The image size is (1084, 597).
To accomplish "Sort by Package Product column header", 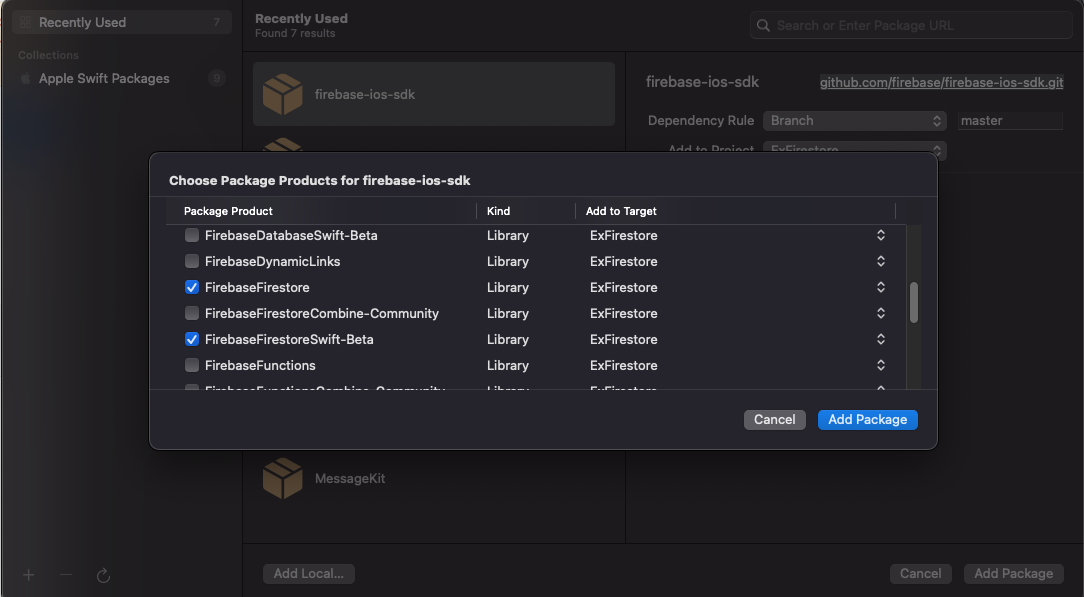I will tap(229, 211).
